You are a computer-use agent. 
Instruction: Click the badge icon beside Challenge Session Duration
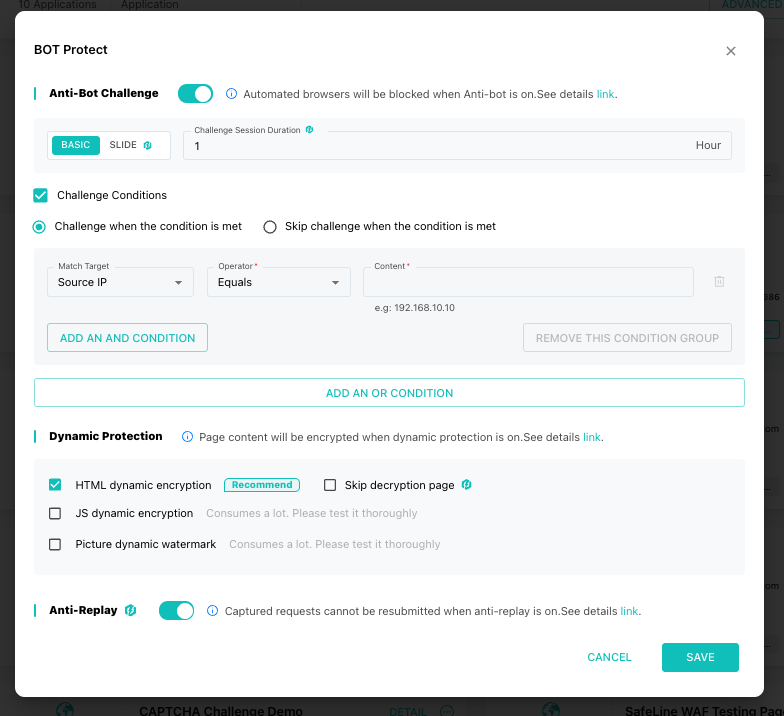coord(310,130)
